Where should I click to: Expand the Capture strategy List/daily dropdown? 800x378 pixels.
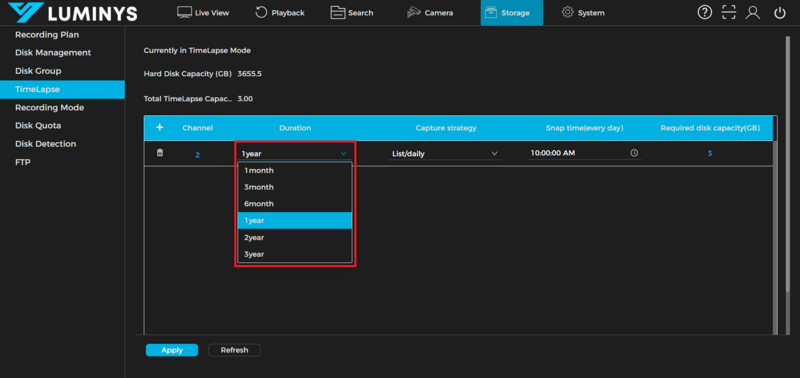click(445, 154)
